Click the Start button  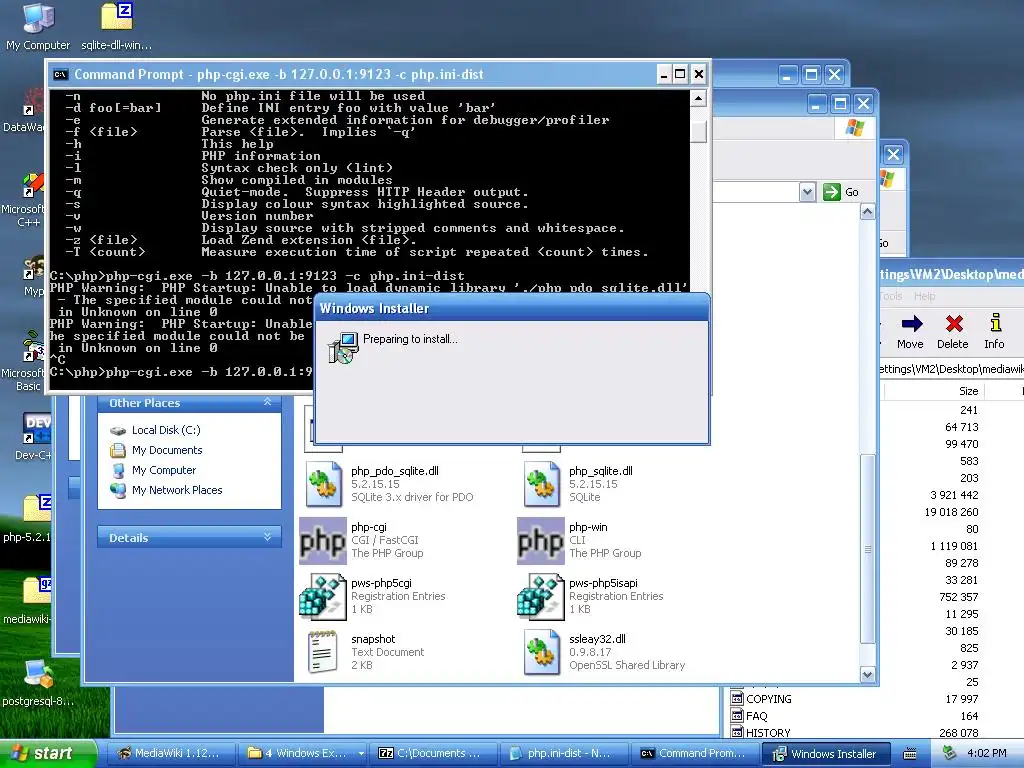[47, 754]
